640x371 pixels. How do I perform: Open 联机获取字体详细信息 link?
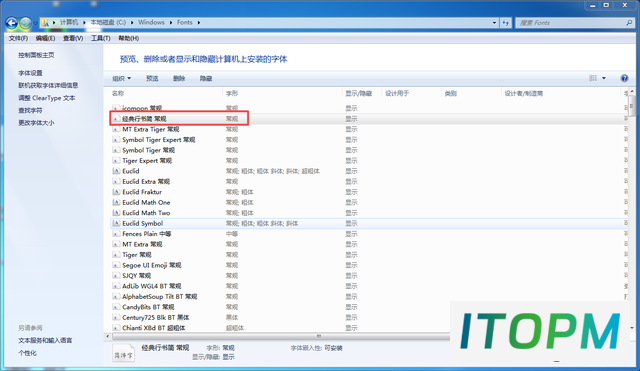click(x=48, y=85)
